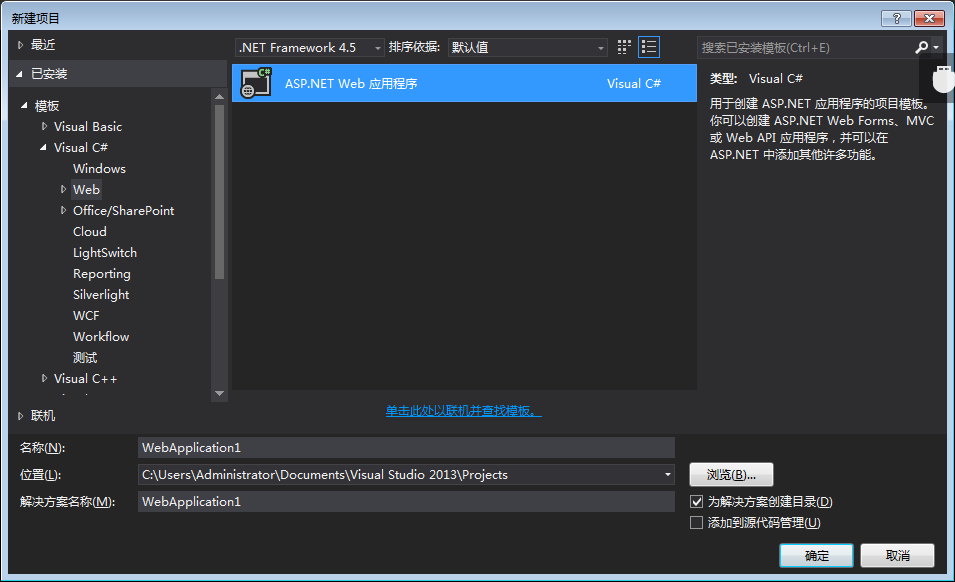Image resolution: width=955 pixels, height=582 pixels.
Task: Click the template tree vertical scrollbar
Action: pos(219,192)
